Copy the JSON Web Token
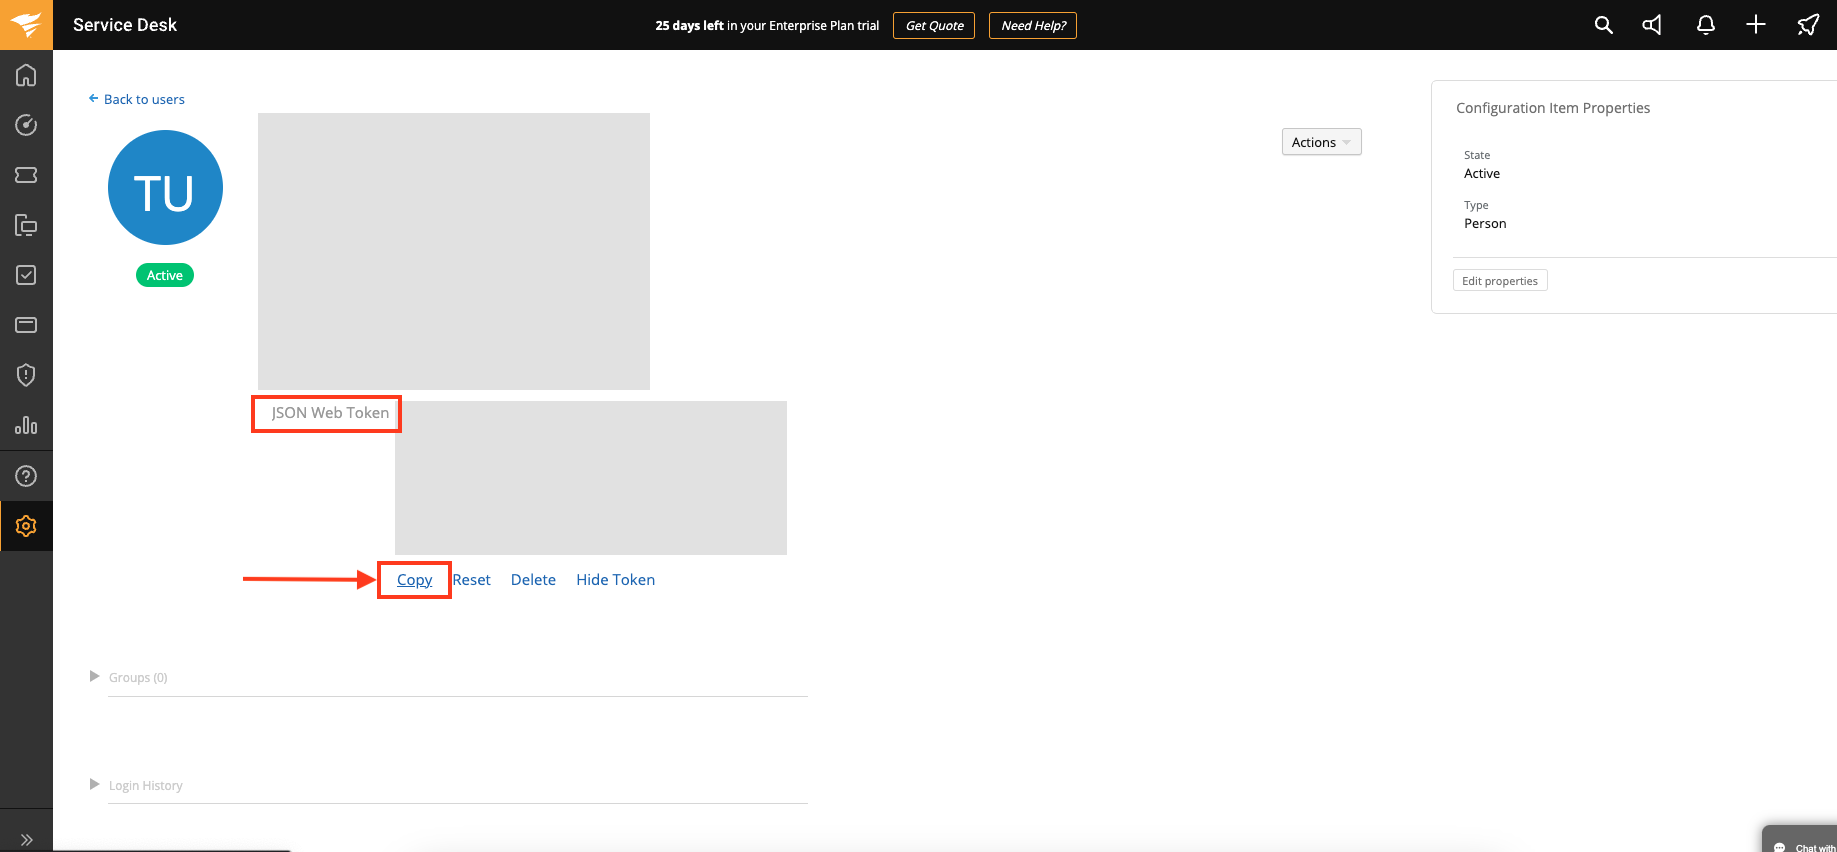This screenshot has width=1837, height=852. [414, 580]
